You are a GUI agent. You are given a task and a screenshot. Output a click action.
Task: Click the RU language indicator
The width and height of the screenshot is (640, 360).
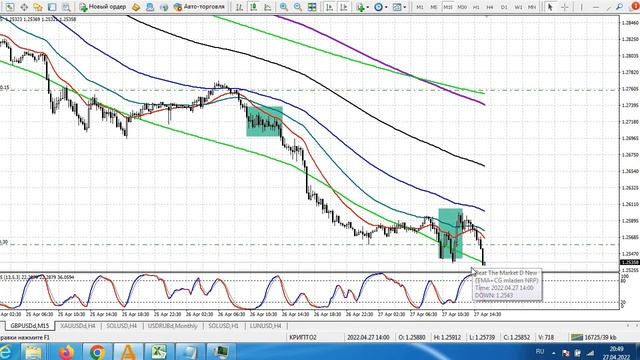(x=540, y=351)
